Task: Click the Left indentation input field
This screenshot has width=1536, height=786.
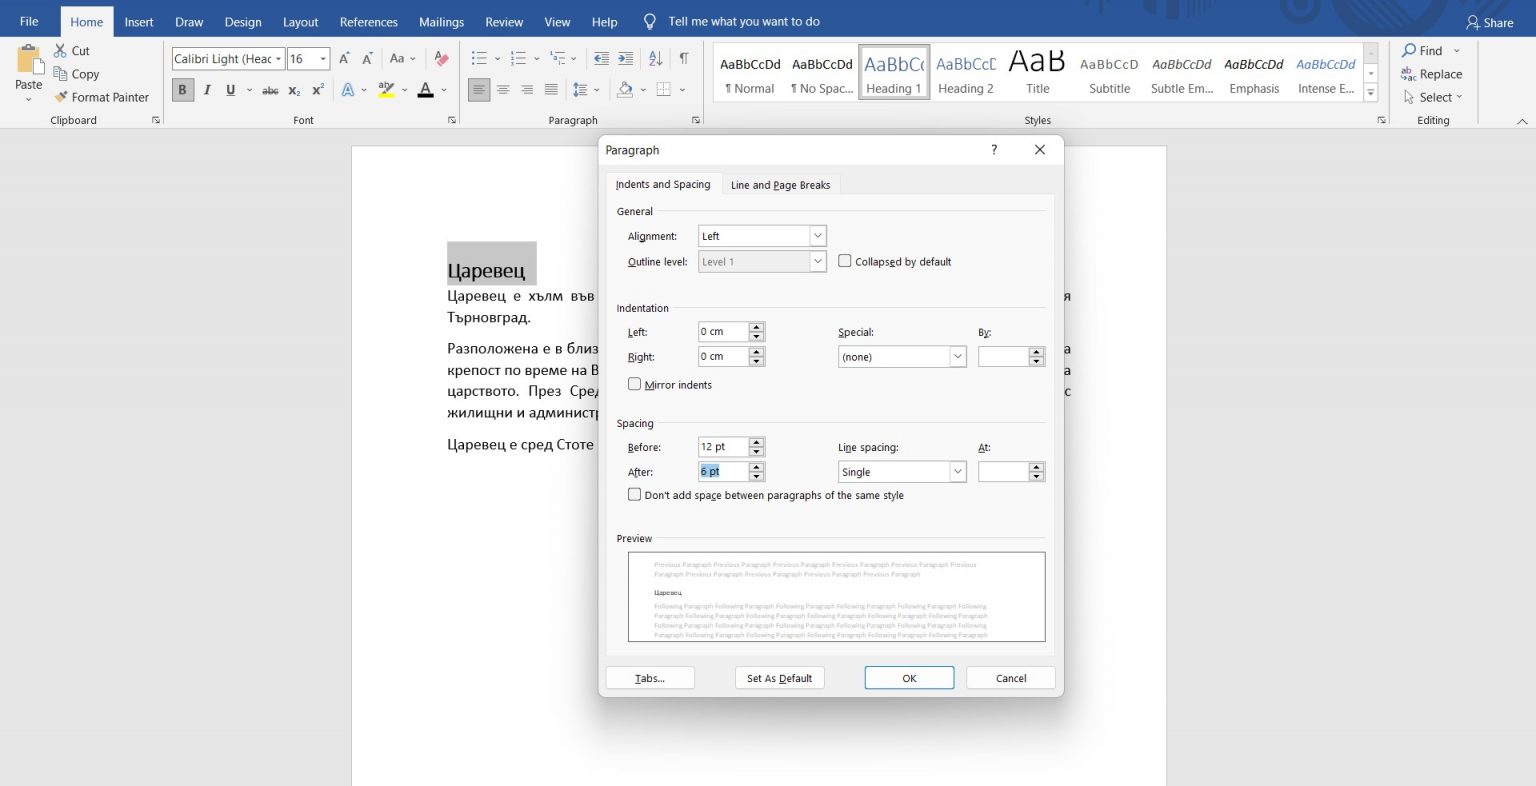Action: pyautogui.click(x=723, y=331)
